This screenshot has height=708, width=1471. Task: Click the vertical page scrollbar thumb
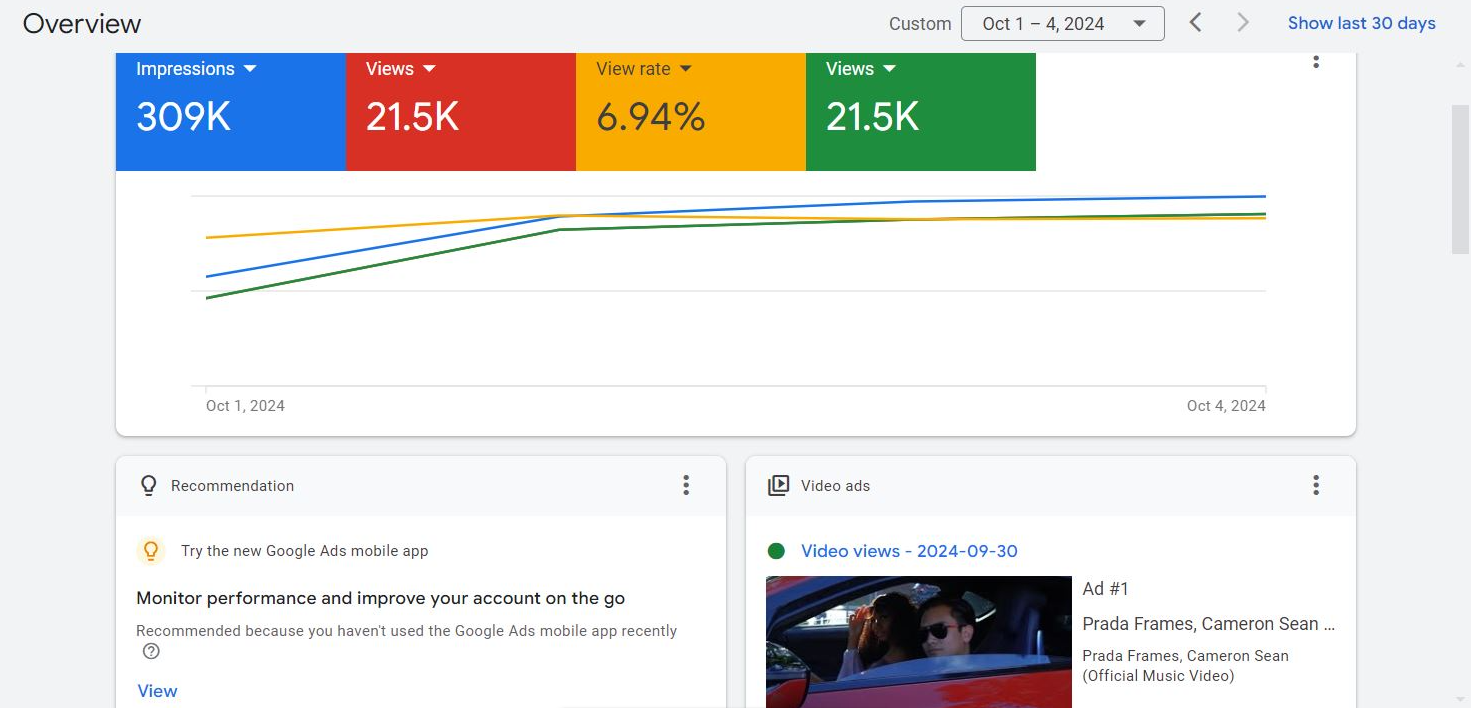1460,178
